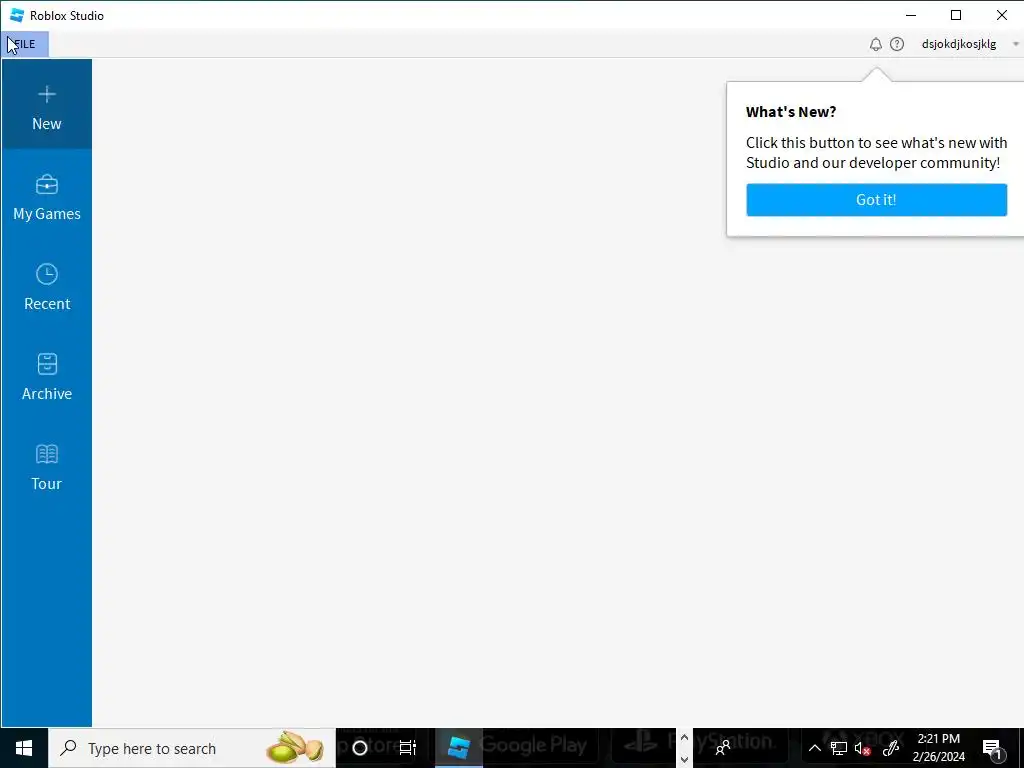Switch to the Recent tab

click(x=46, y=287)
